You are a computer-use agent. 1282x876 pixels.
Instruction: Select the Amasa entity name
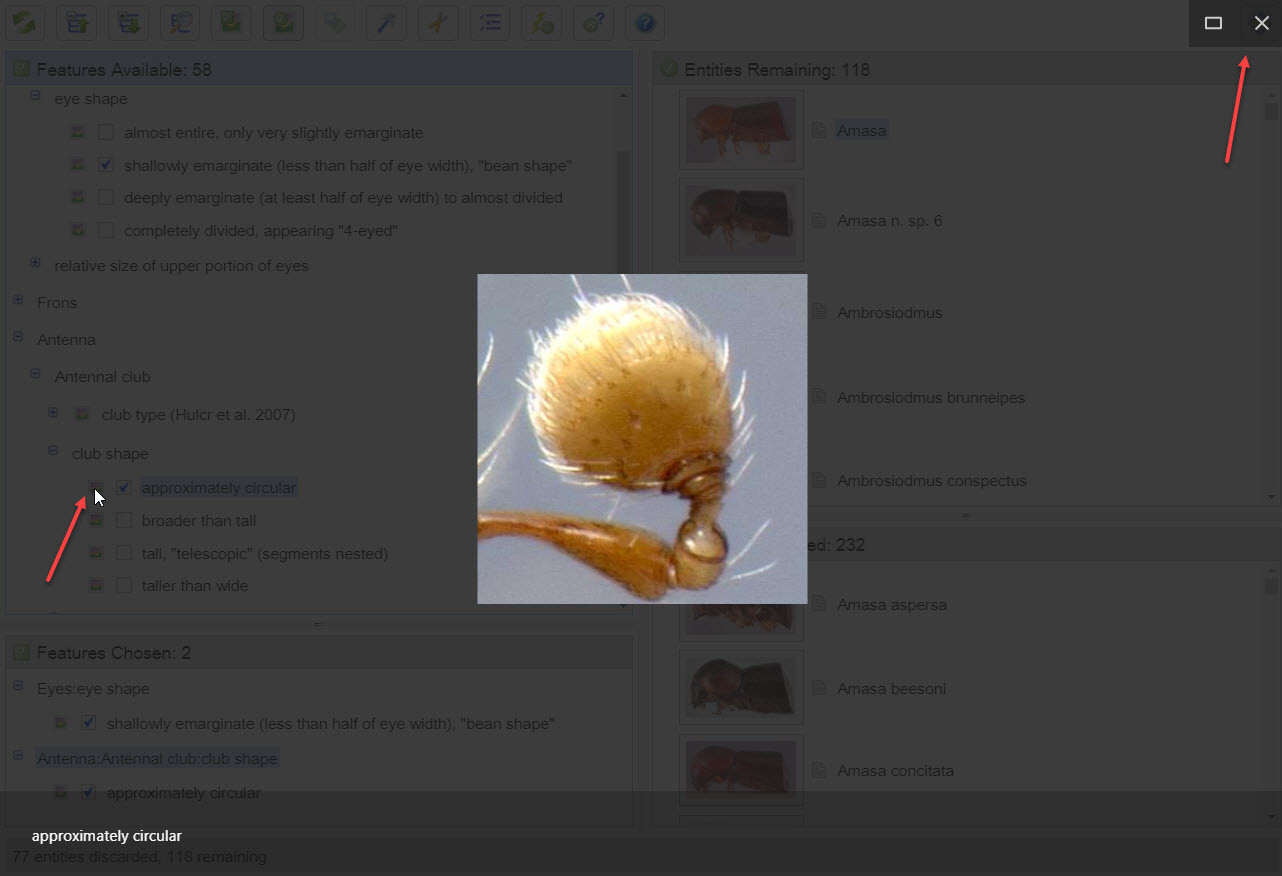point(862,130)
